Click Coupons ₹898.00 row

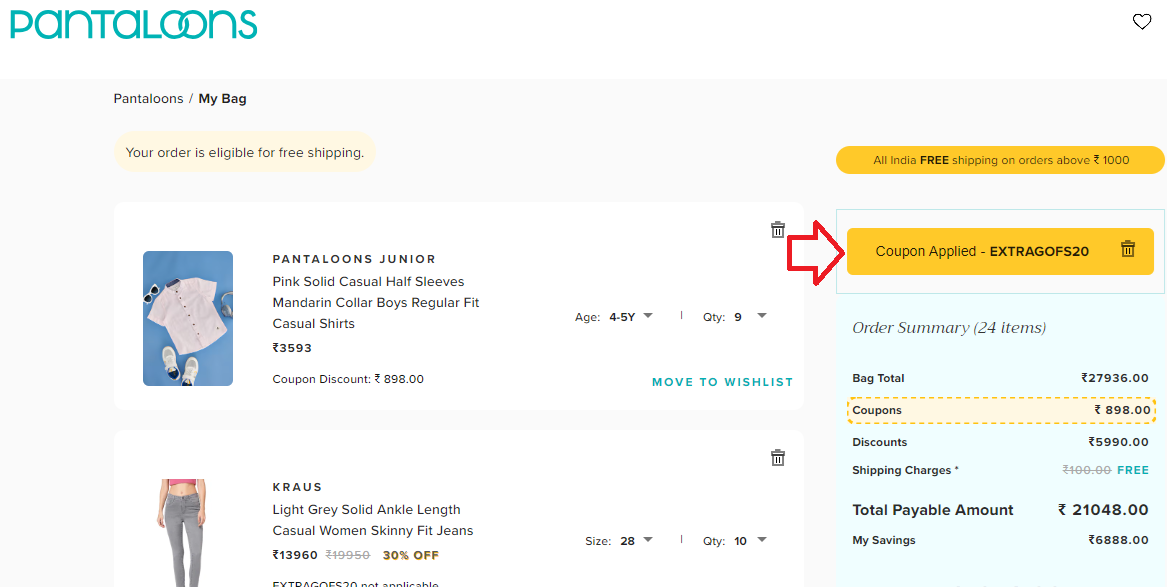pos(1000,410)
